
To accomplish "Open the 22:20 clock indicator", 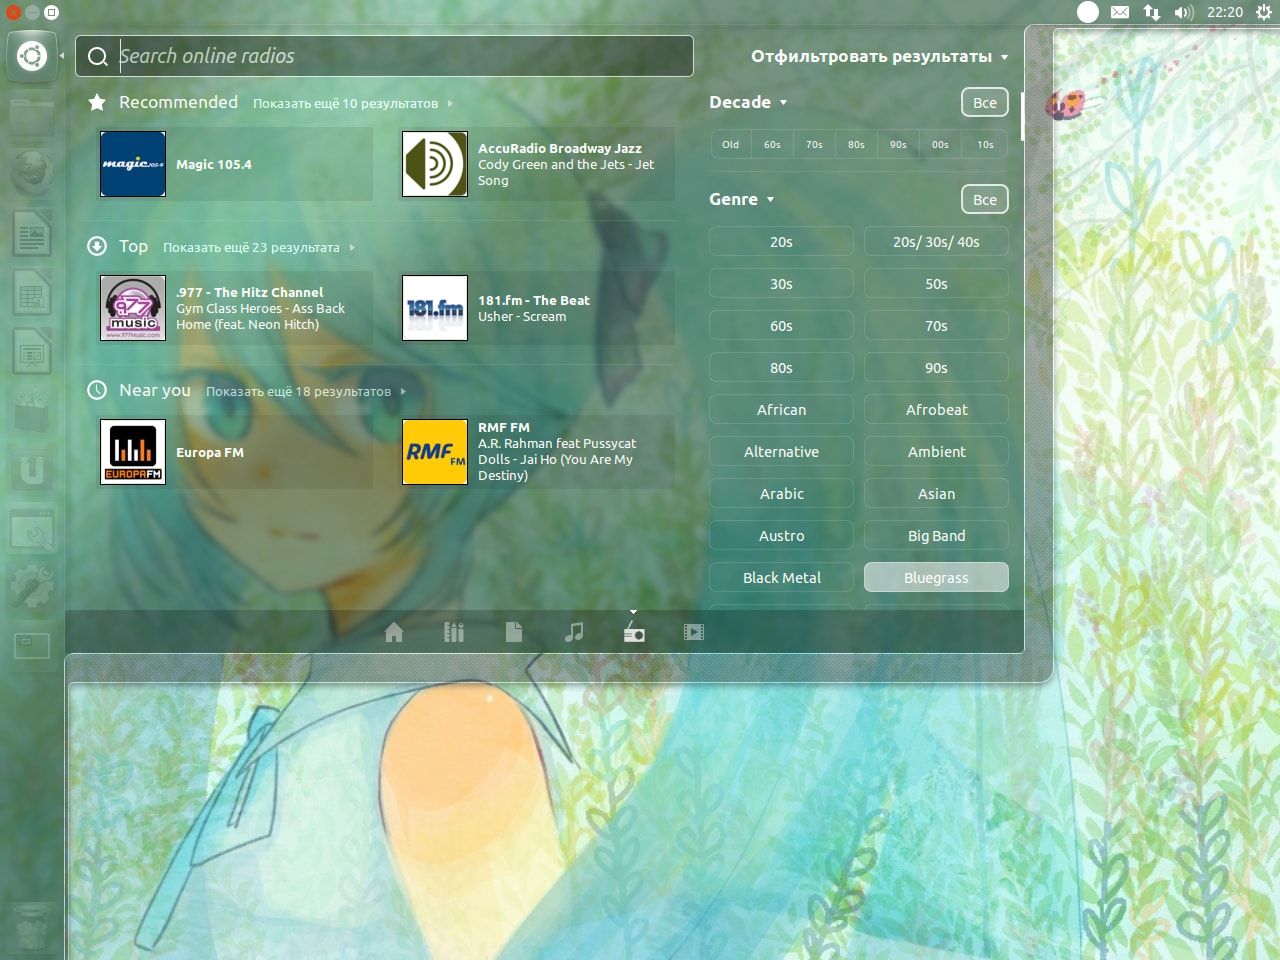I will (x=1225, y=12).
